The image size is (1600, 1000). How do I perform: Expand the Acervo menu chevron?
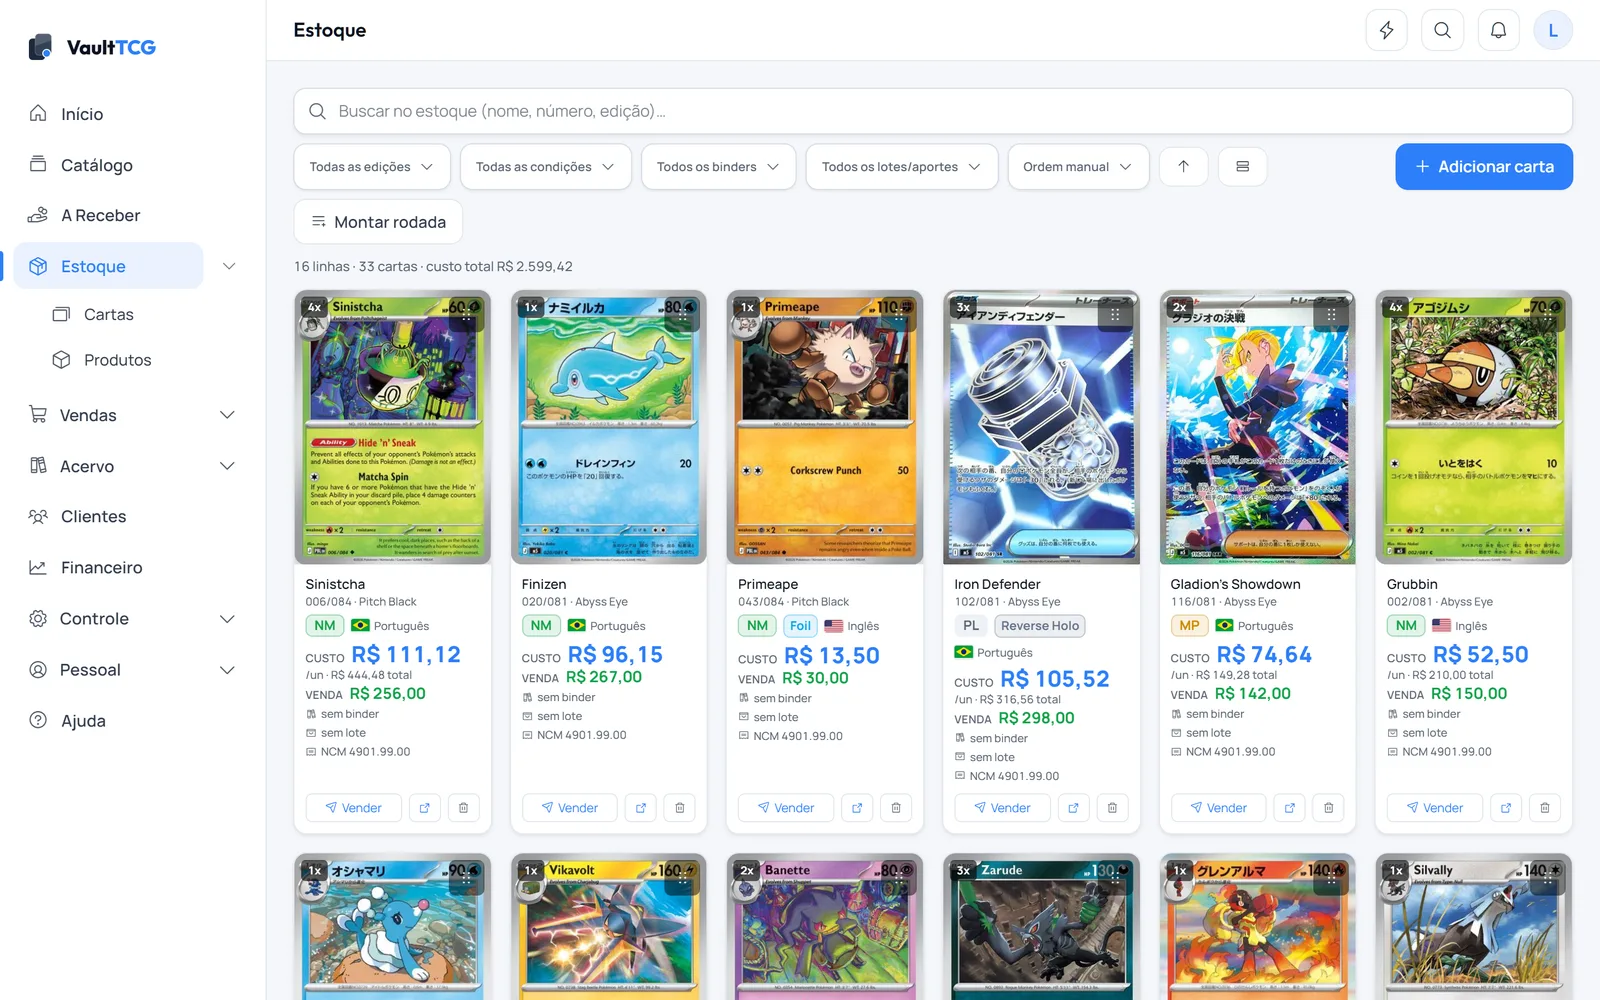[227, 466]
